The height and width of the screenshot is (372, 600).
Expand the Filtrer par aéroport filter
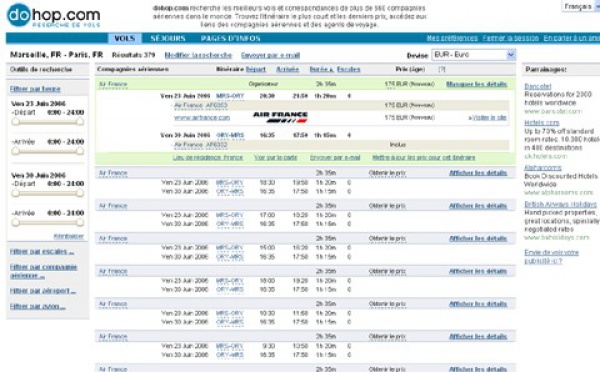(x=42, y=291)
